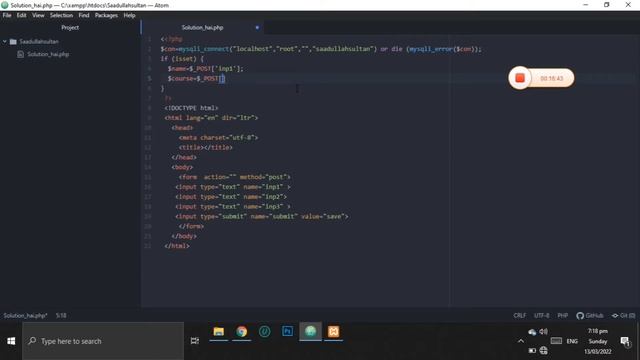Click the Solution_hai.php name in status bar

pyautogui.click(x=25, y=316)
